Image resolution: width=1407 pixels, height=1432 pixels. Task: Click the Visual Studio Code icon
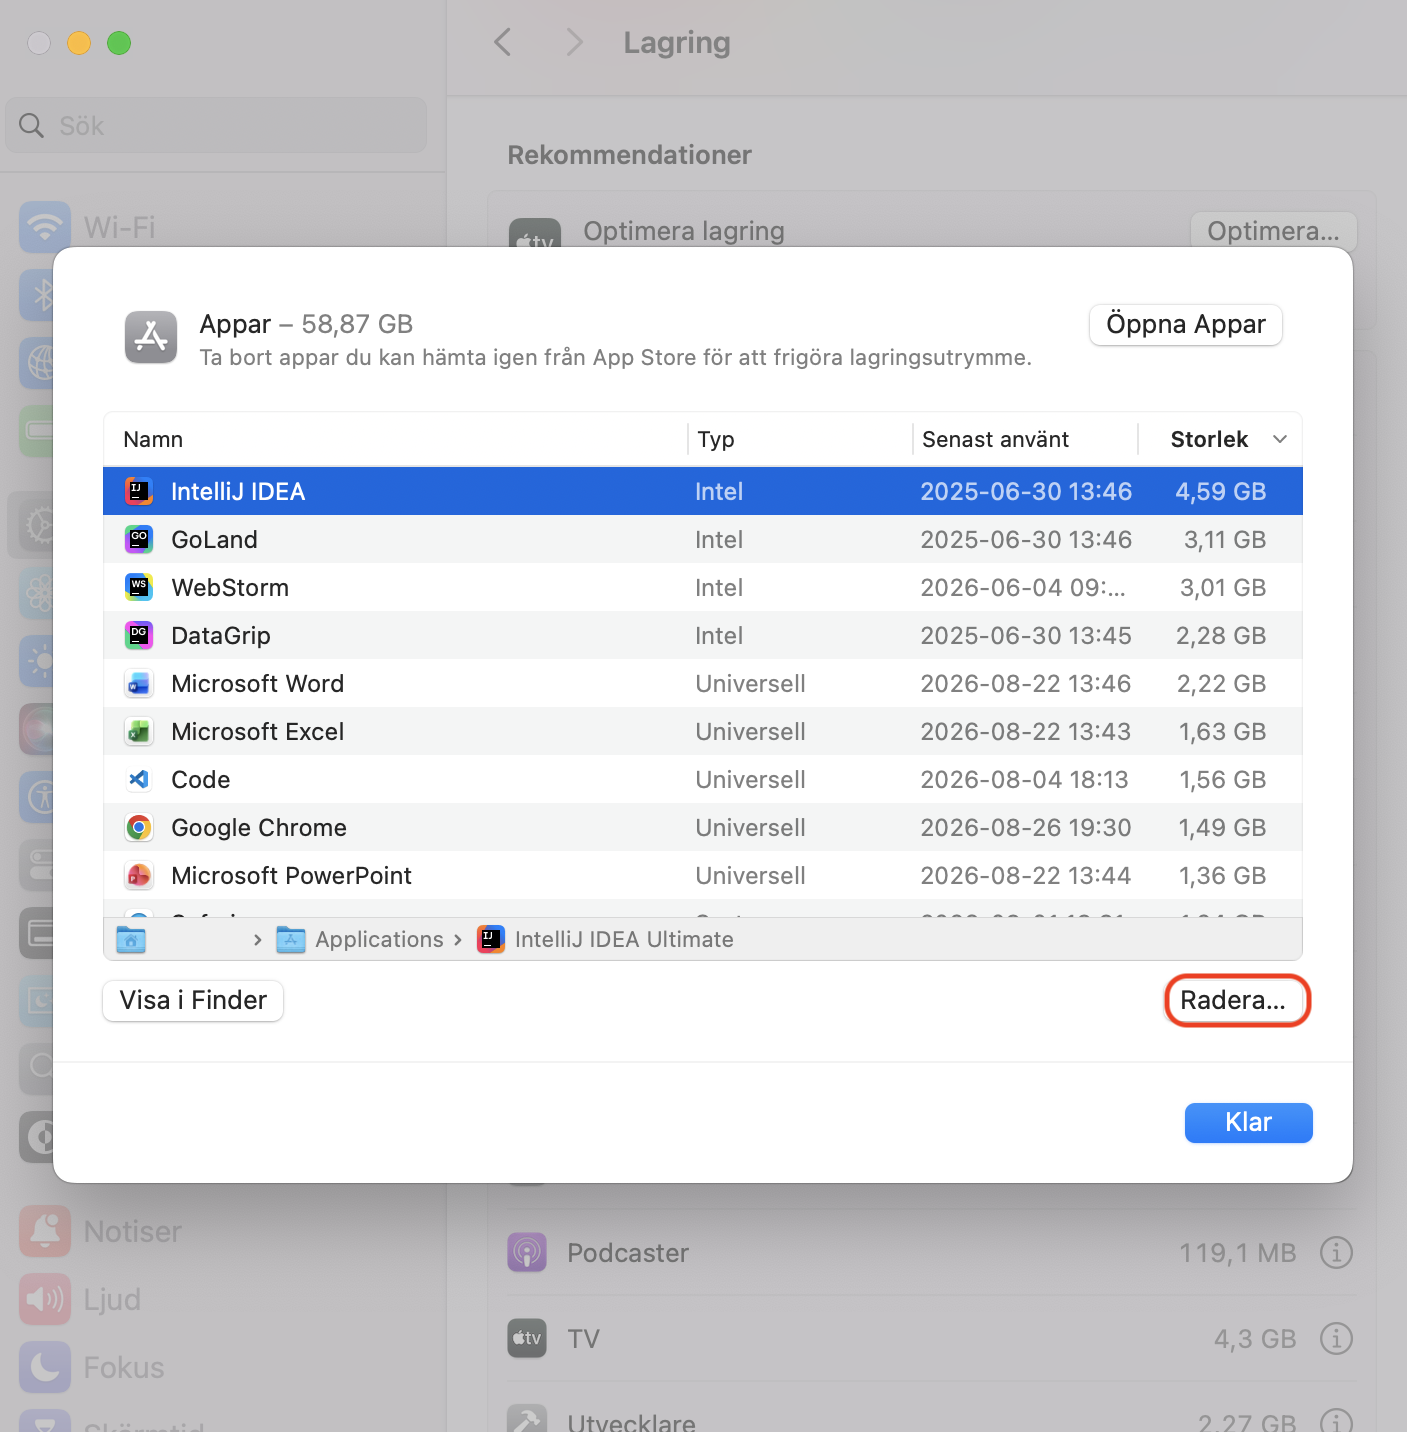139,779
